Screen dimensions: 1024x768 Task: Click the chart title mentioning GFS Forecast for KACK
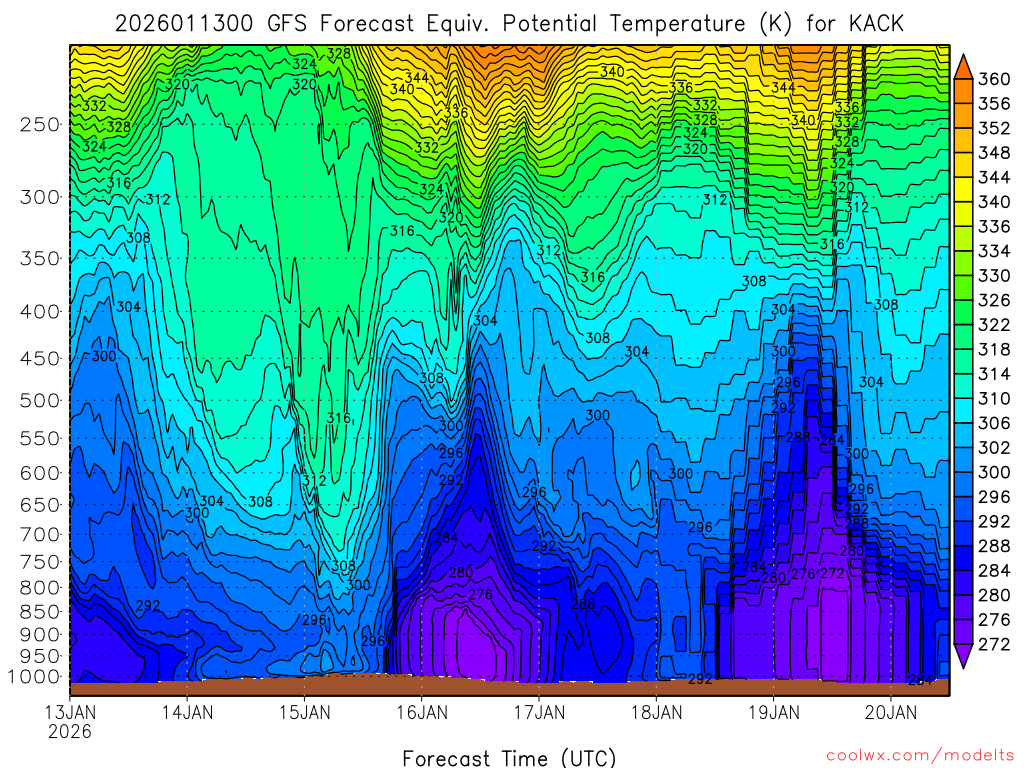coord(509,24)
